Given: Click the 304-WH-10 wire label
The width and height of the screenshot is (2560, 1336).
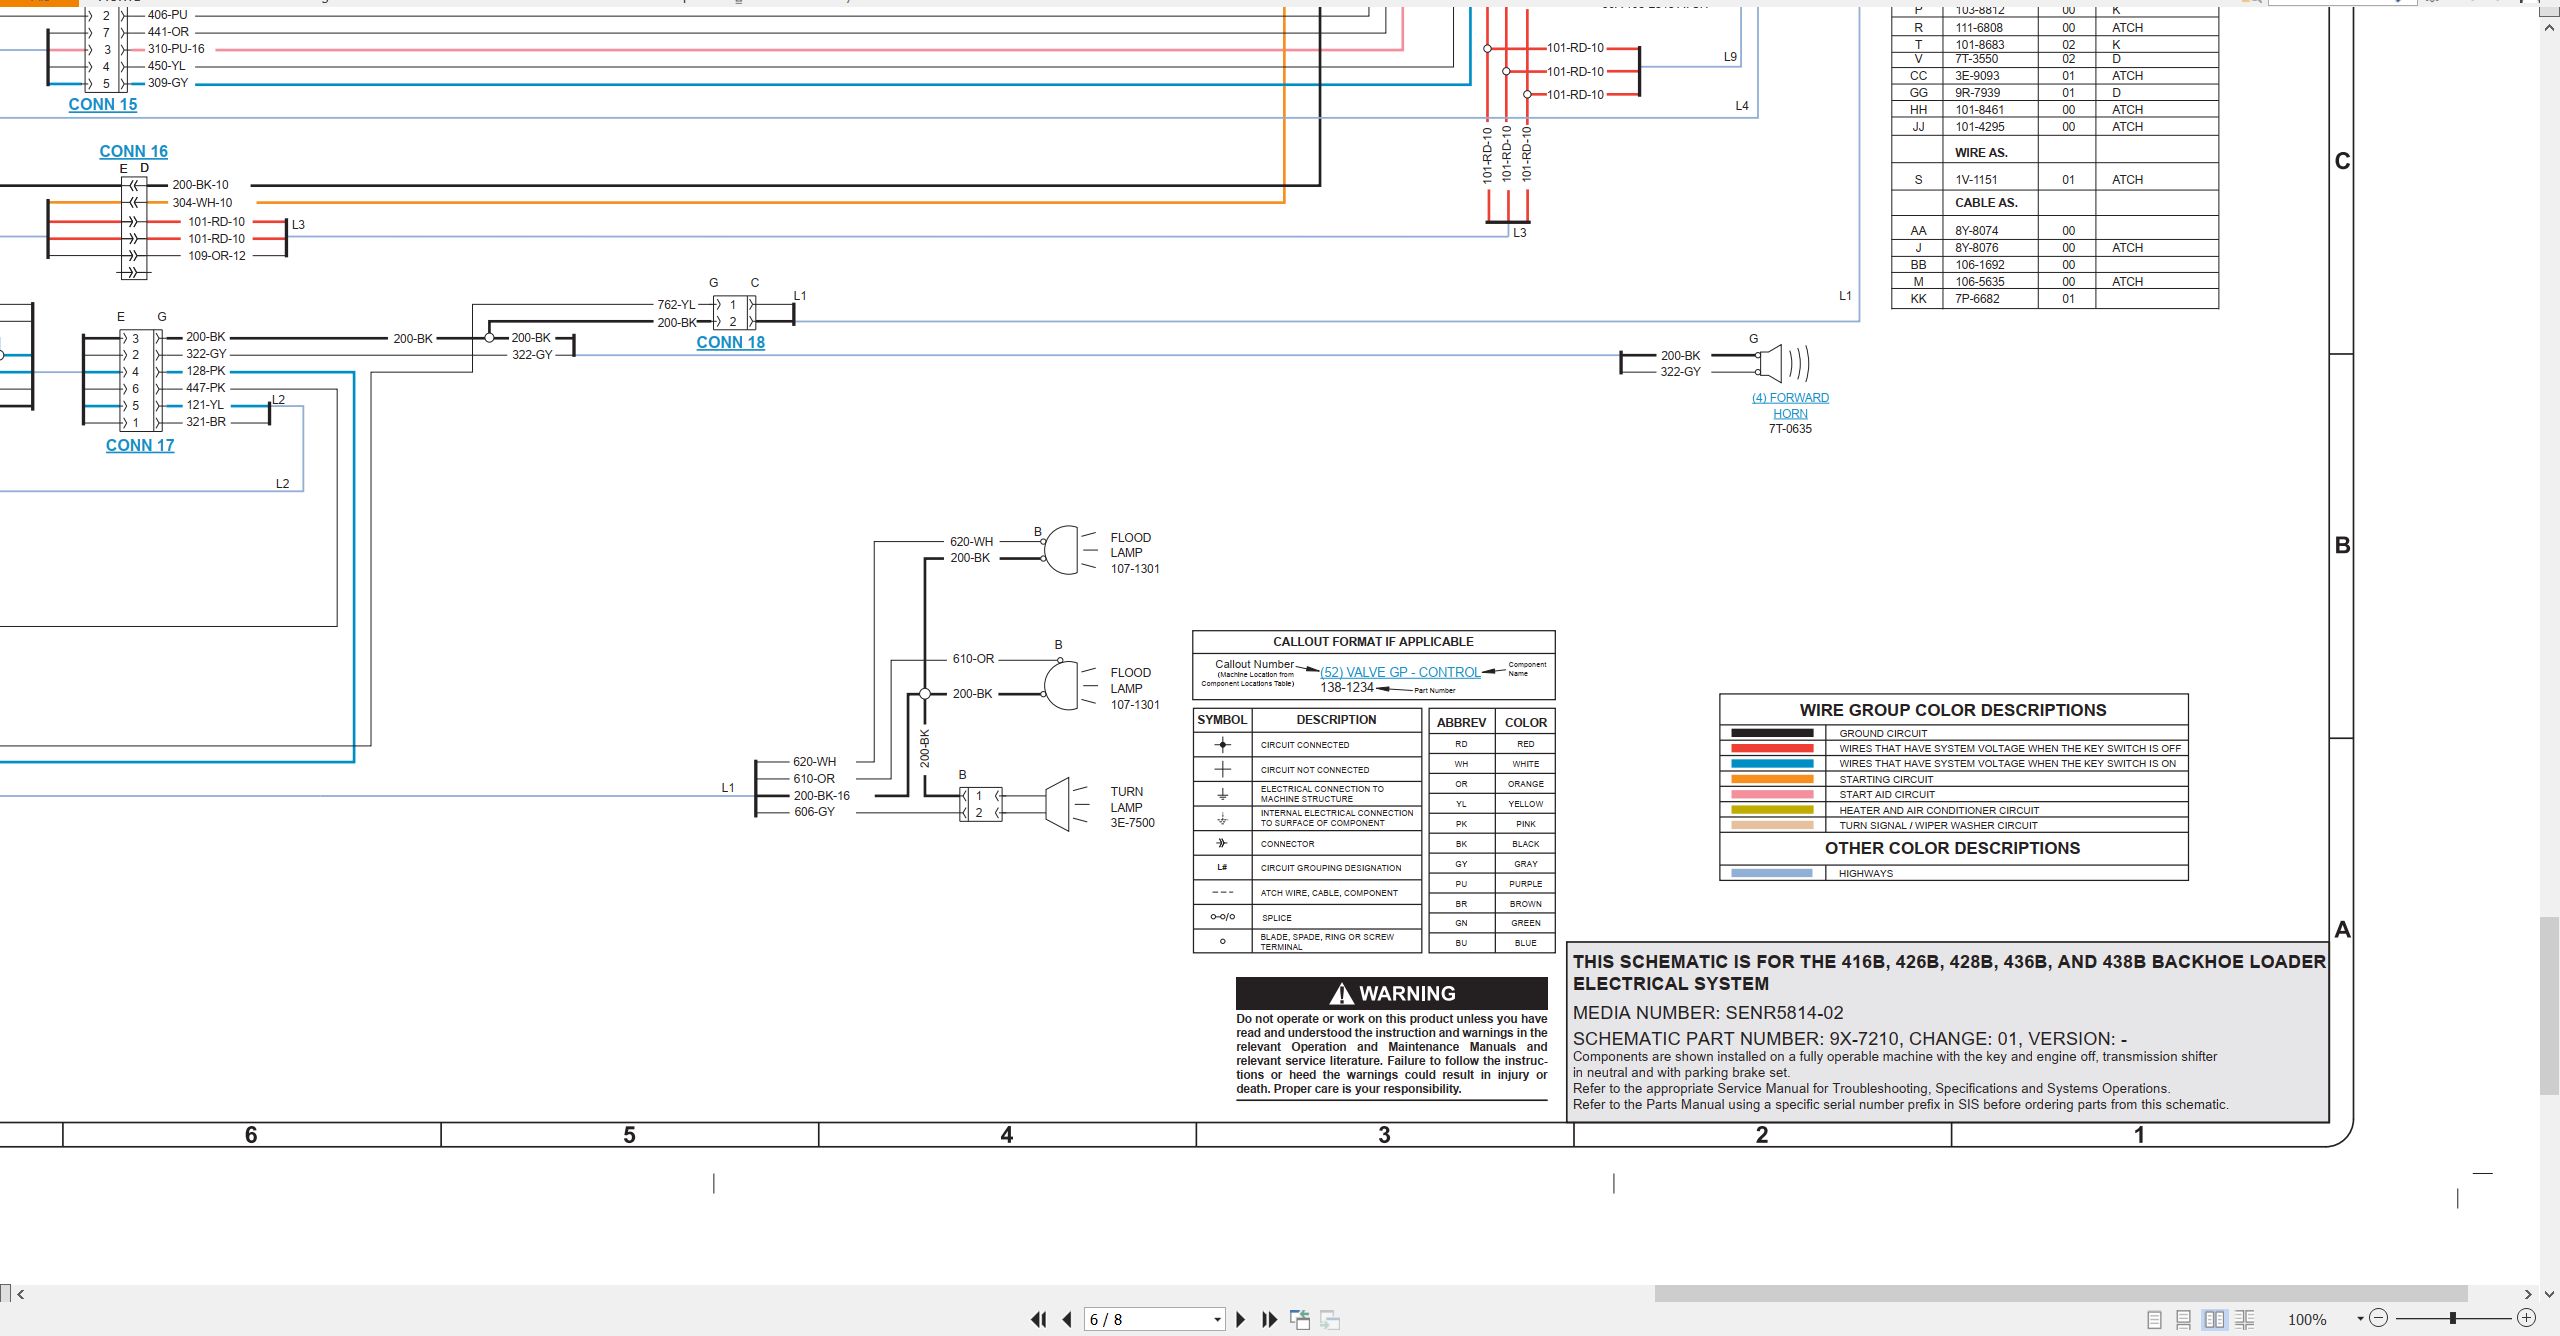Looking at the screenshot, I should tap(202, 203).
